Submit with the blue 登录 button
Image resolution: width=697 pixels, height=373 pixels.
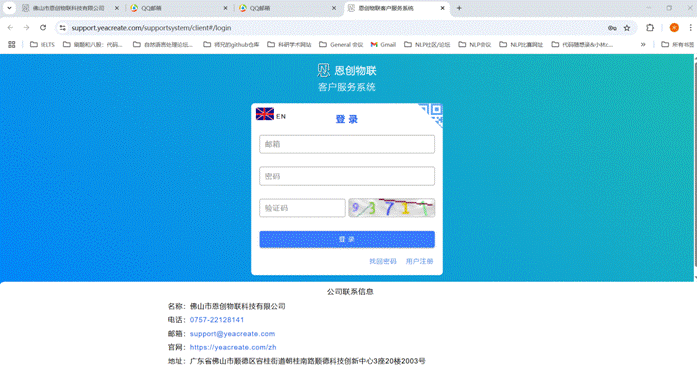point(347,239)
